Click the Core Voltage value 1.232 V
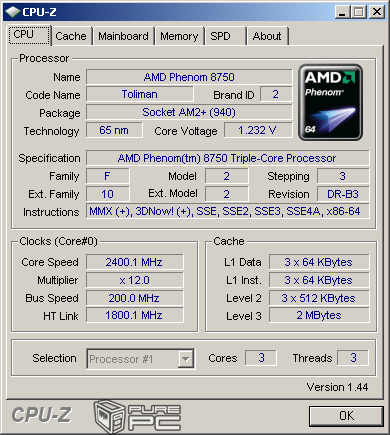The width and height of the screenshot is (390, 435). coord(258,130)
